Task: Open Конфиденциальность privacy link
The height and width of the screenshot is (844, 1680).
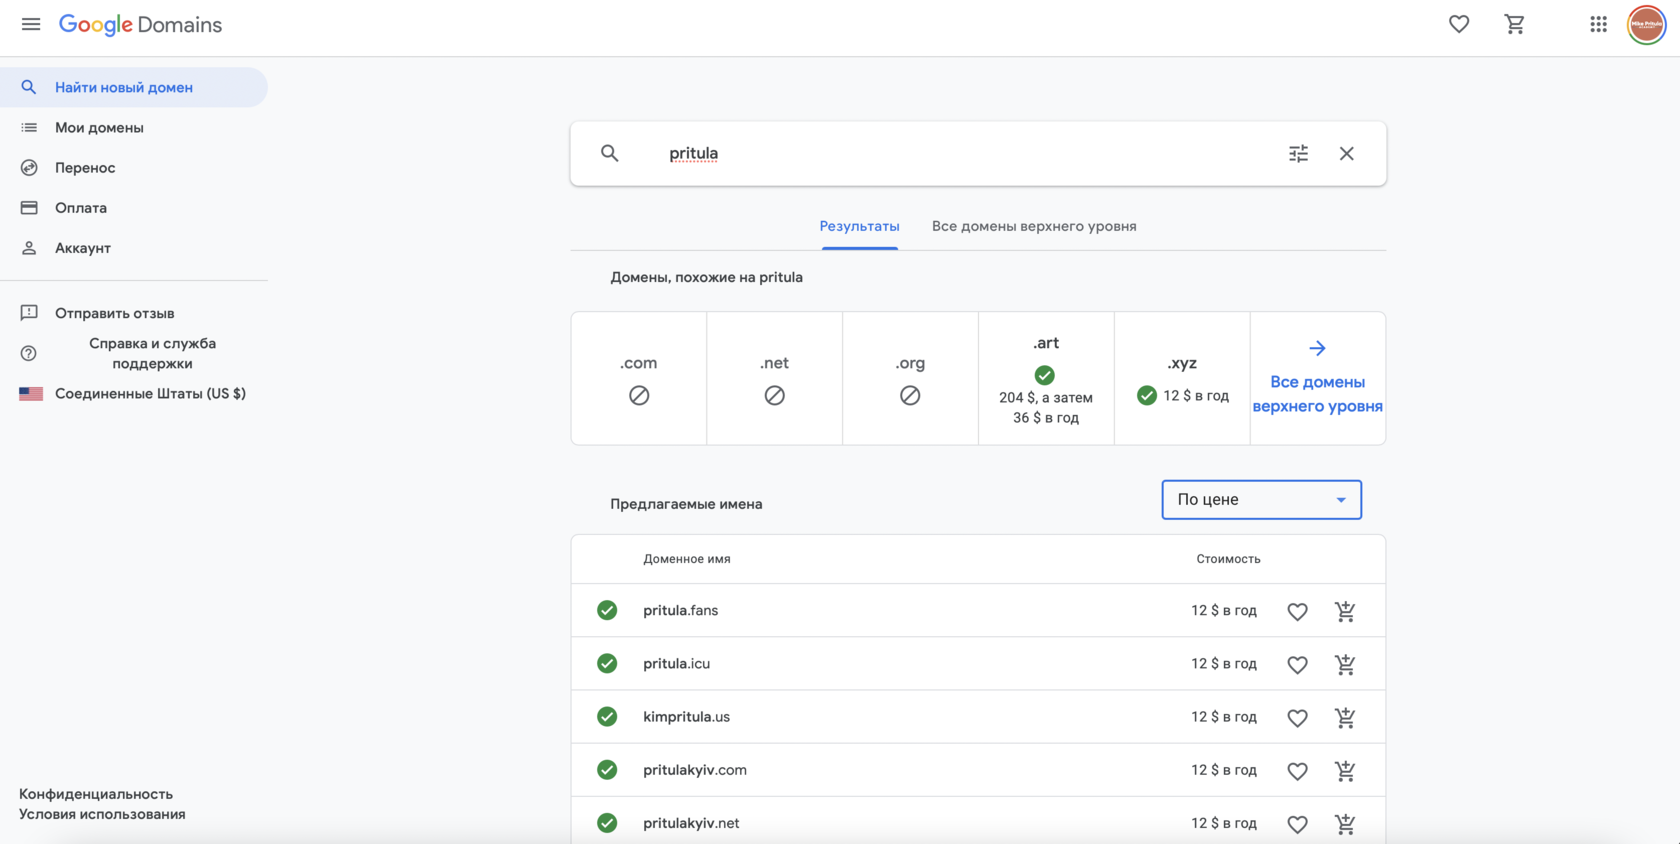Action: 96,794
